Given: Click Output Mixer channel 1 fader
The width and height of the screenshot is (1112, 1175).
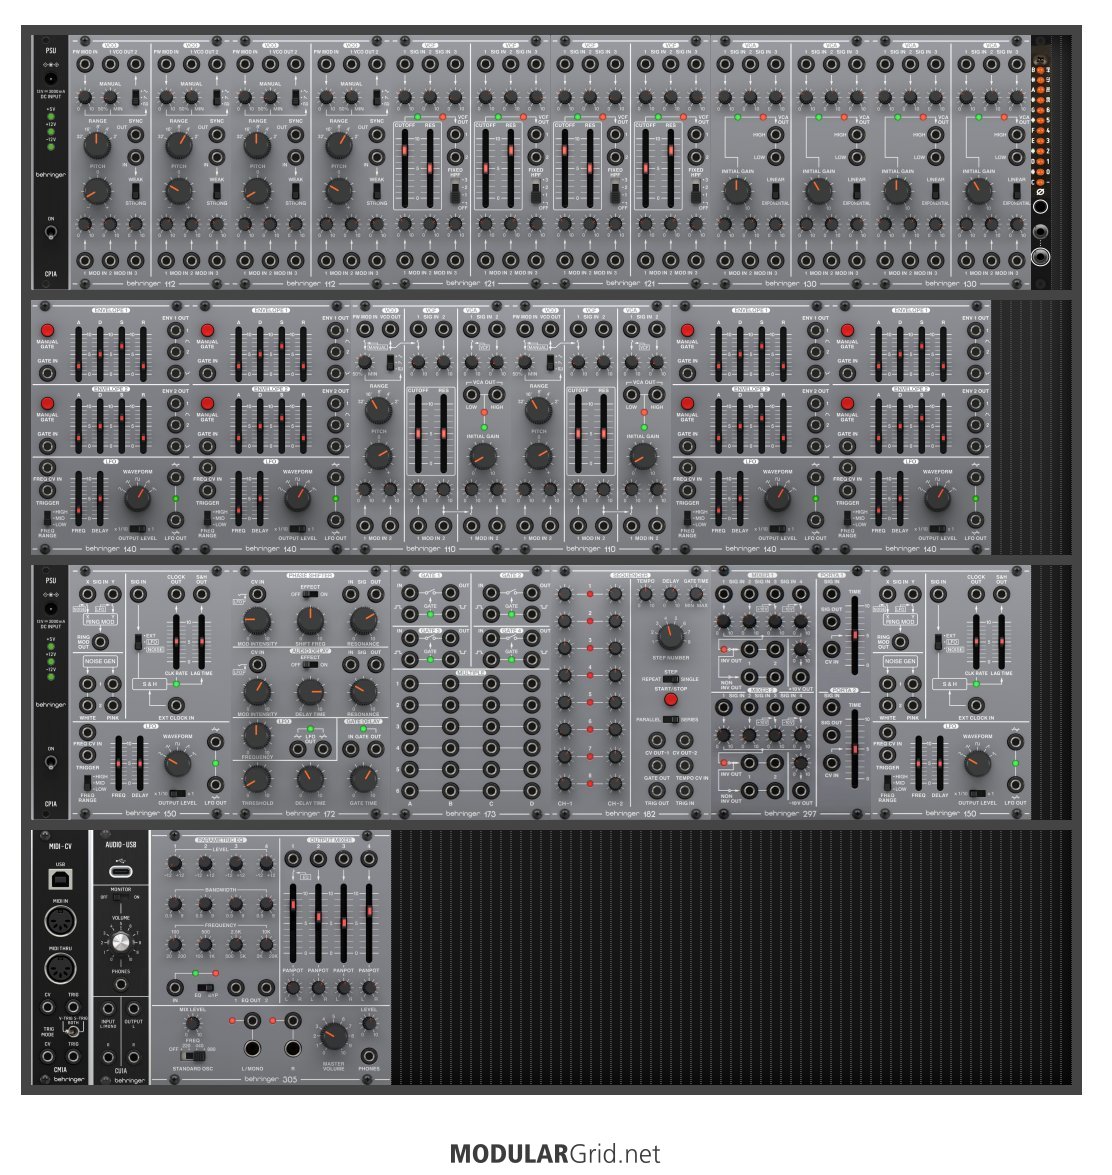Looking at the screenshot, I should point(292,923).
